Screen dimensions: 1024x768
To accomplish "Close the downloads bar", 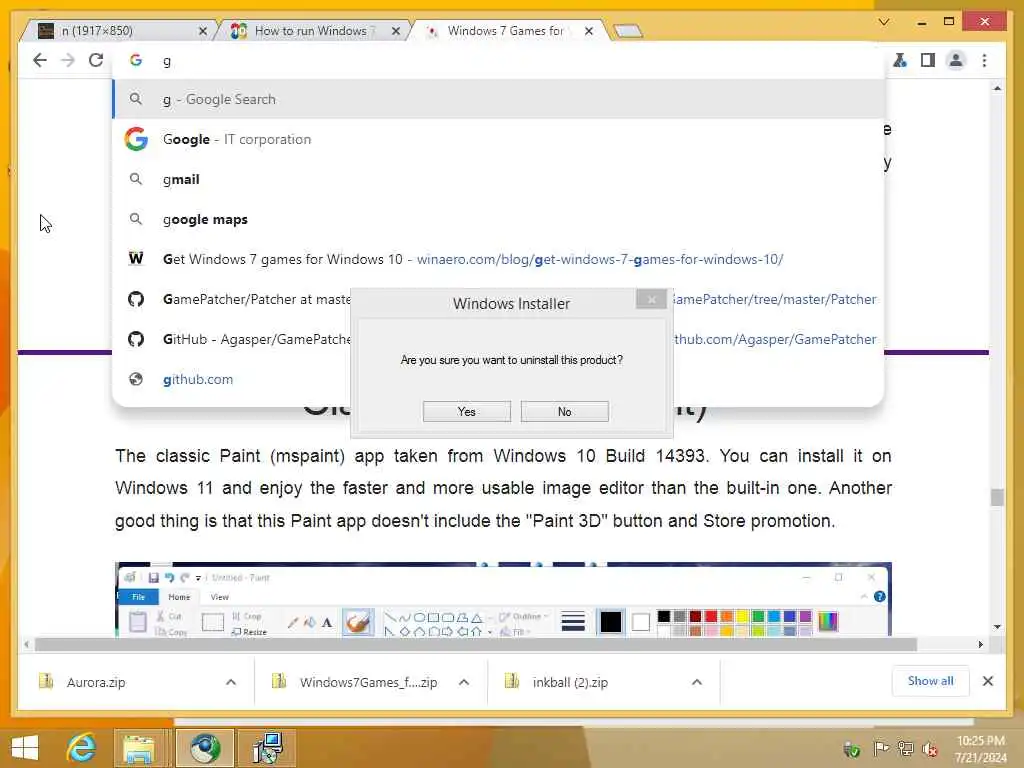I will tap(987, 681).
